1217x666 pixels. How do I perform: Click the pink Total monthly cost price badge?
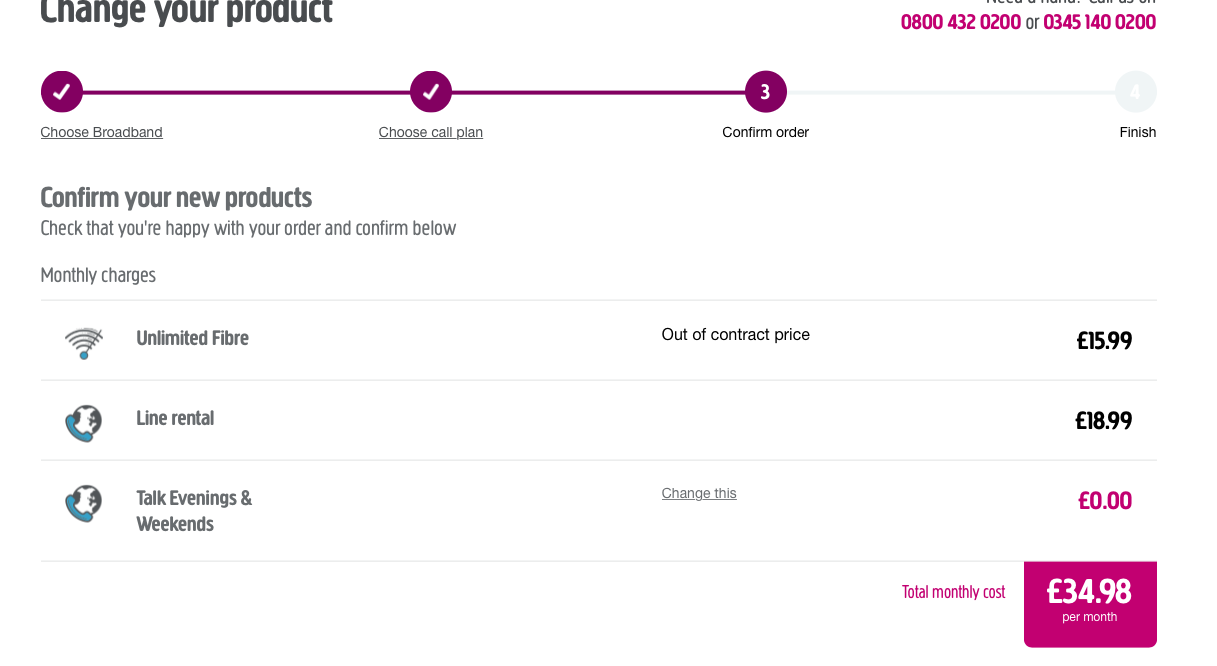[x=1090, y=604]
